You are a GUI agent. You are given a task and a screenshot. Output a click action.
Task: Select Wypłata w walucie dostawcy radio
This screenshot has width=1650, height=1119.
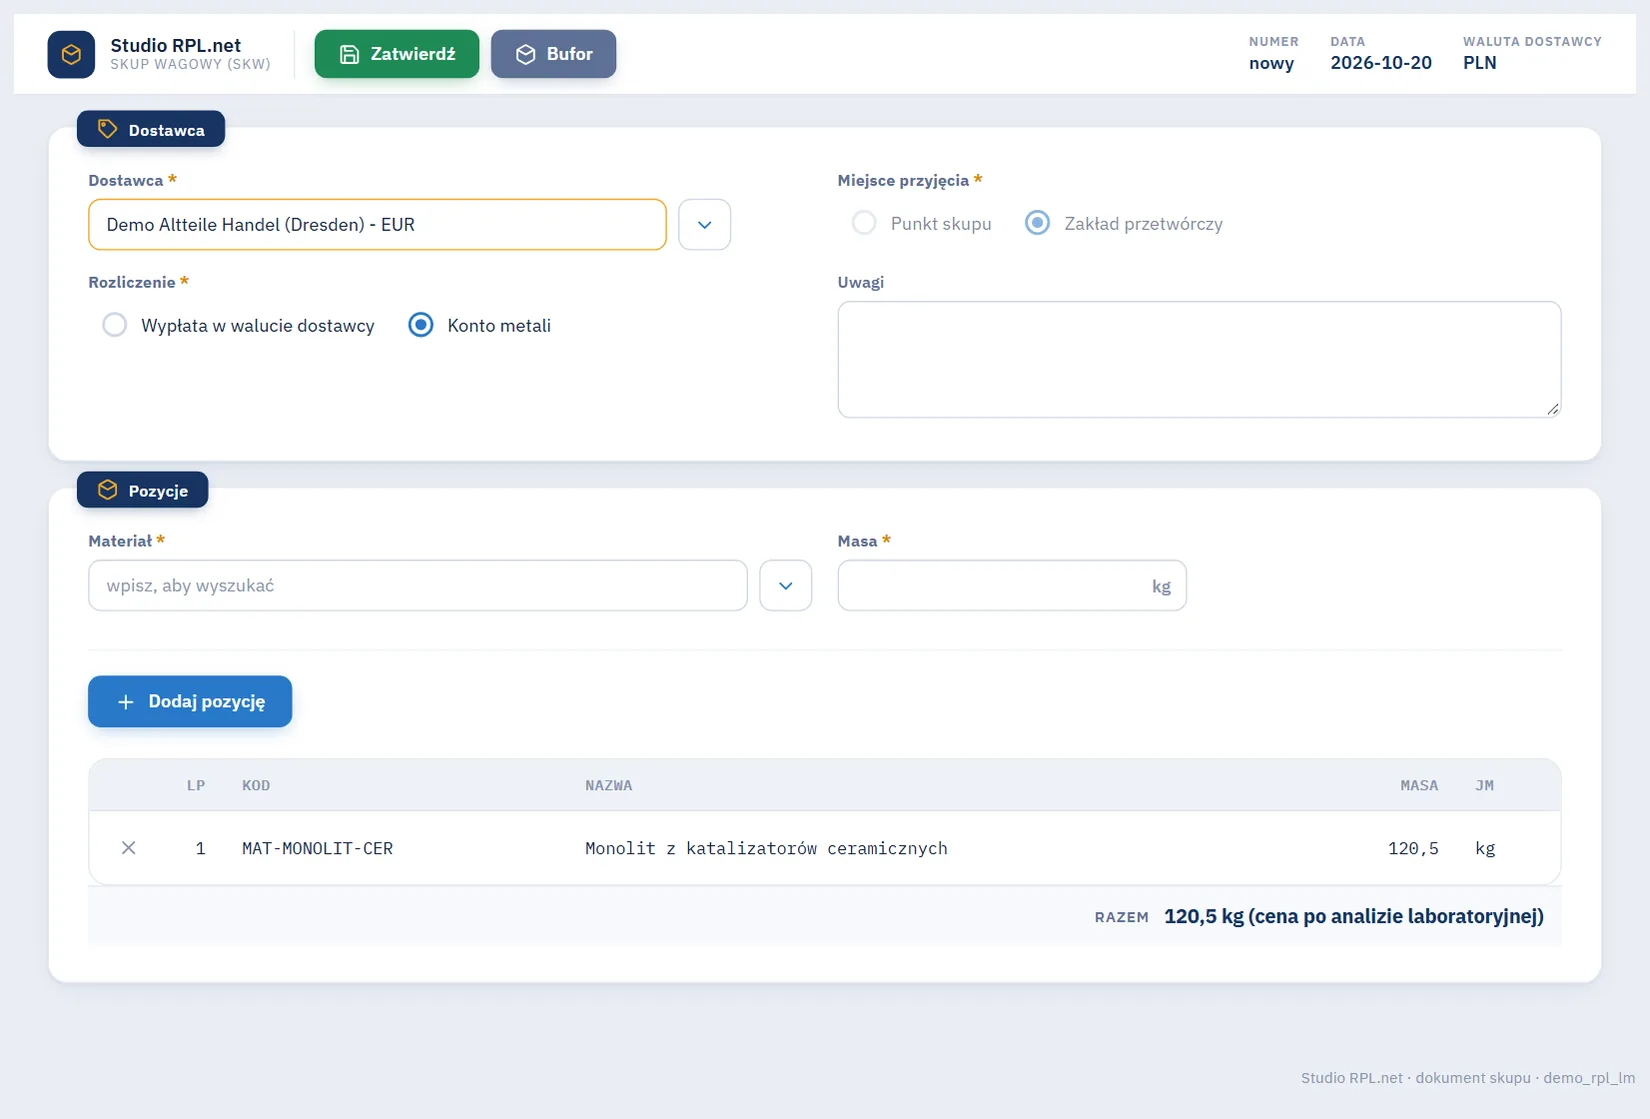[x=115, y=325]
